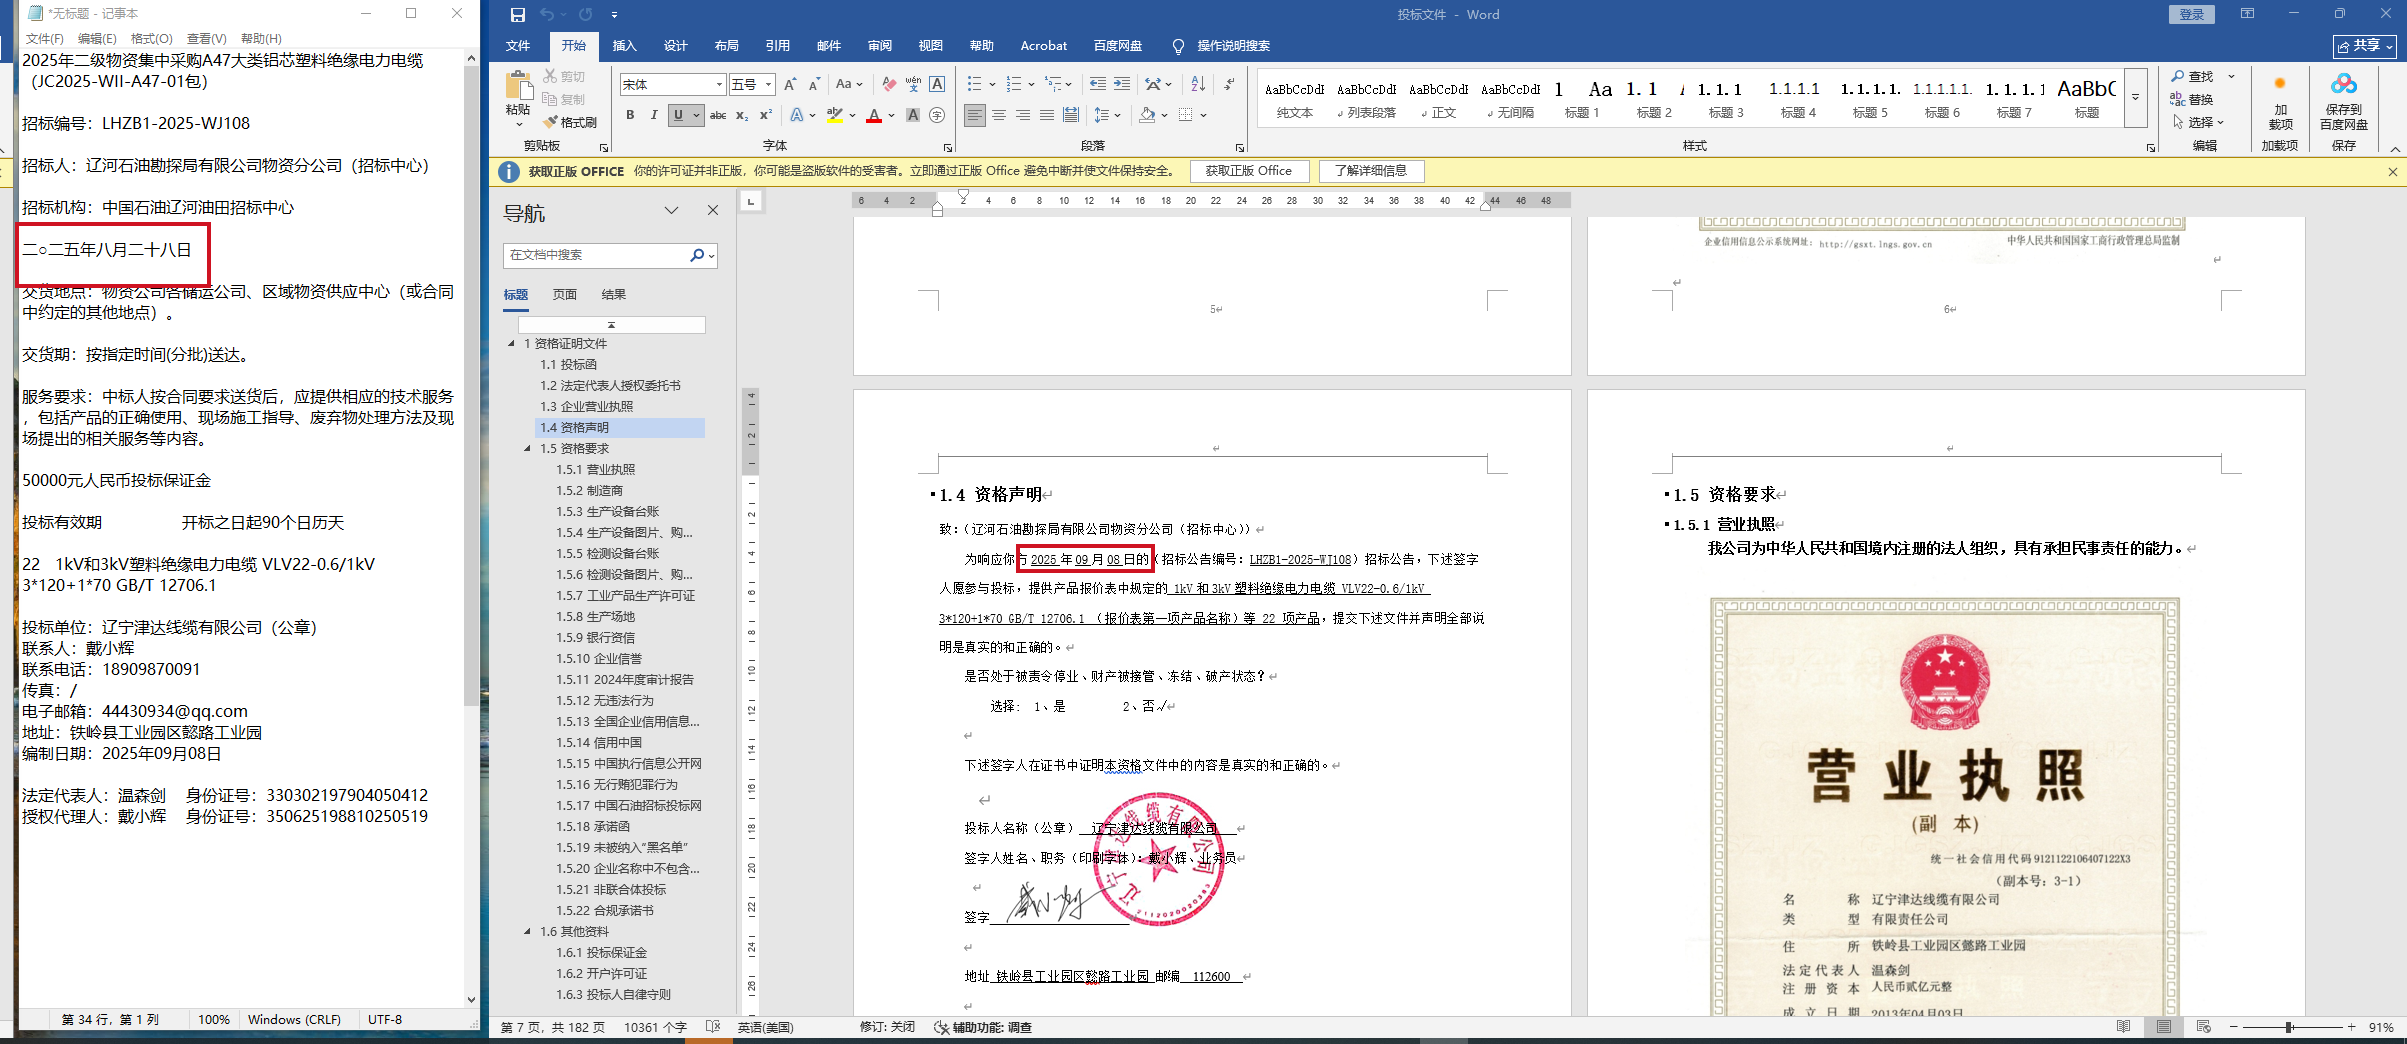The width and height of the screenshot is (2407, 1044).
Task: Decrease paragraph indent
Action: click(x=1098, y=85)
